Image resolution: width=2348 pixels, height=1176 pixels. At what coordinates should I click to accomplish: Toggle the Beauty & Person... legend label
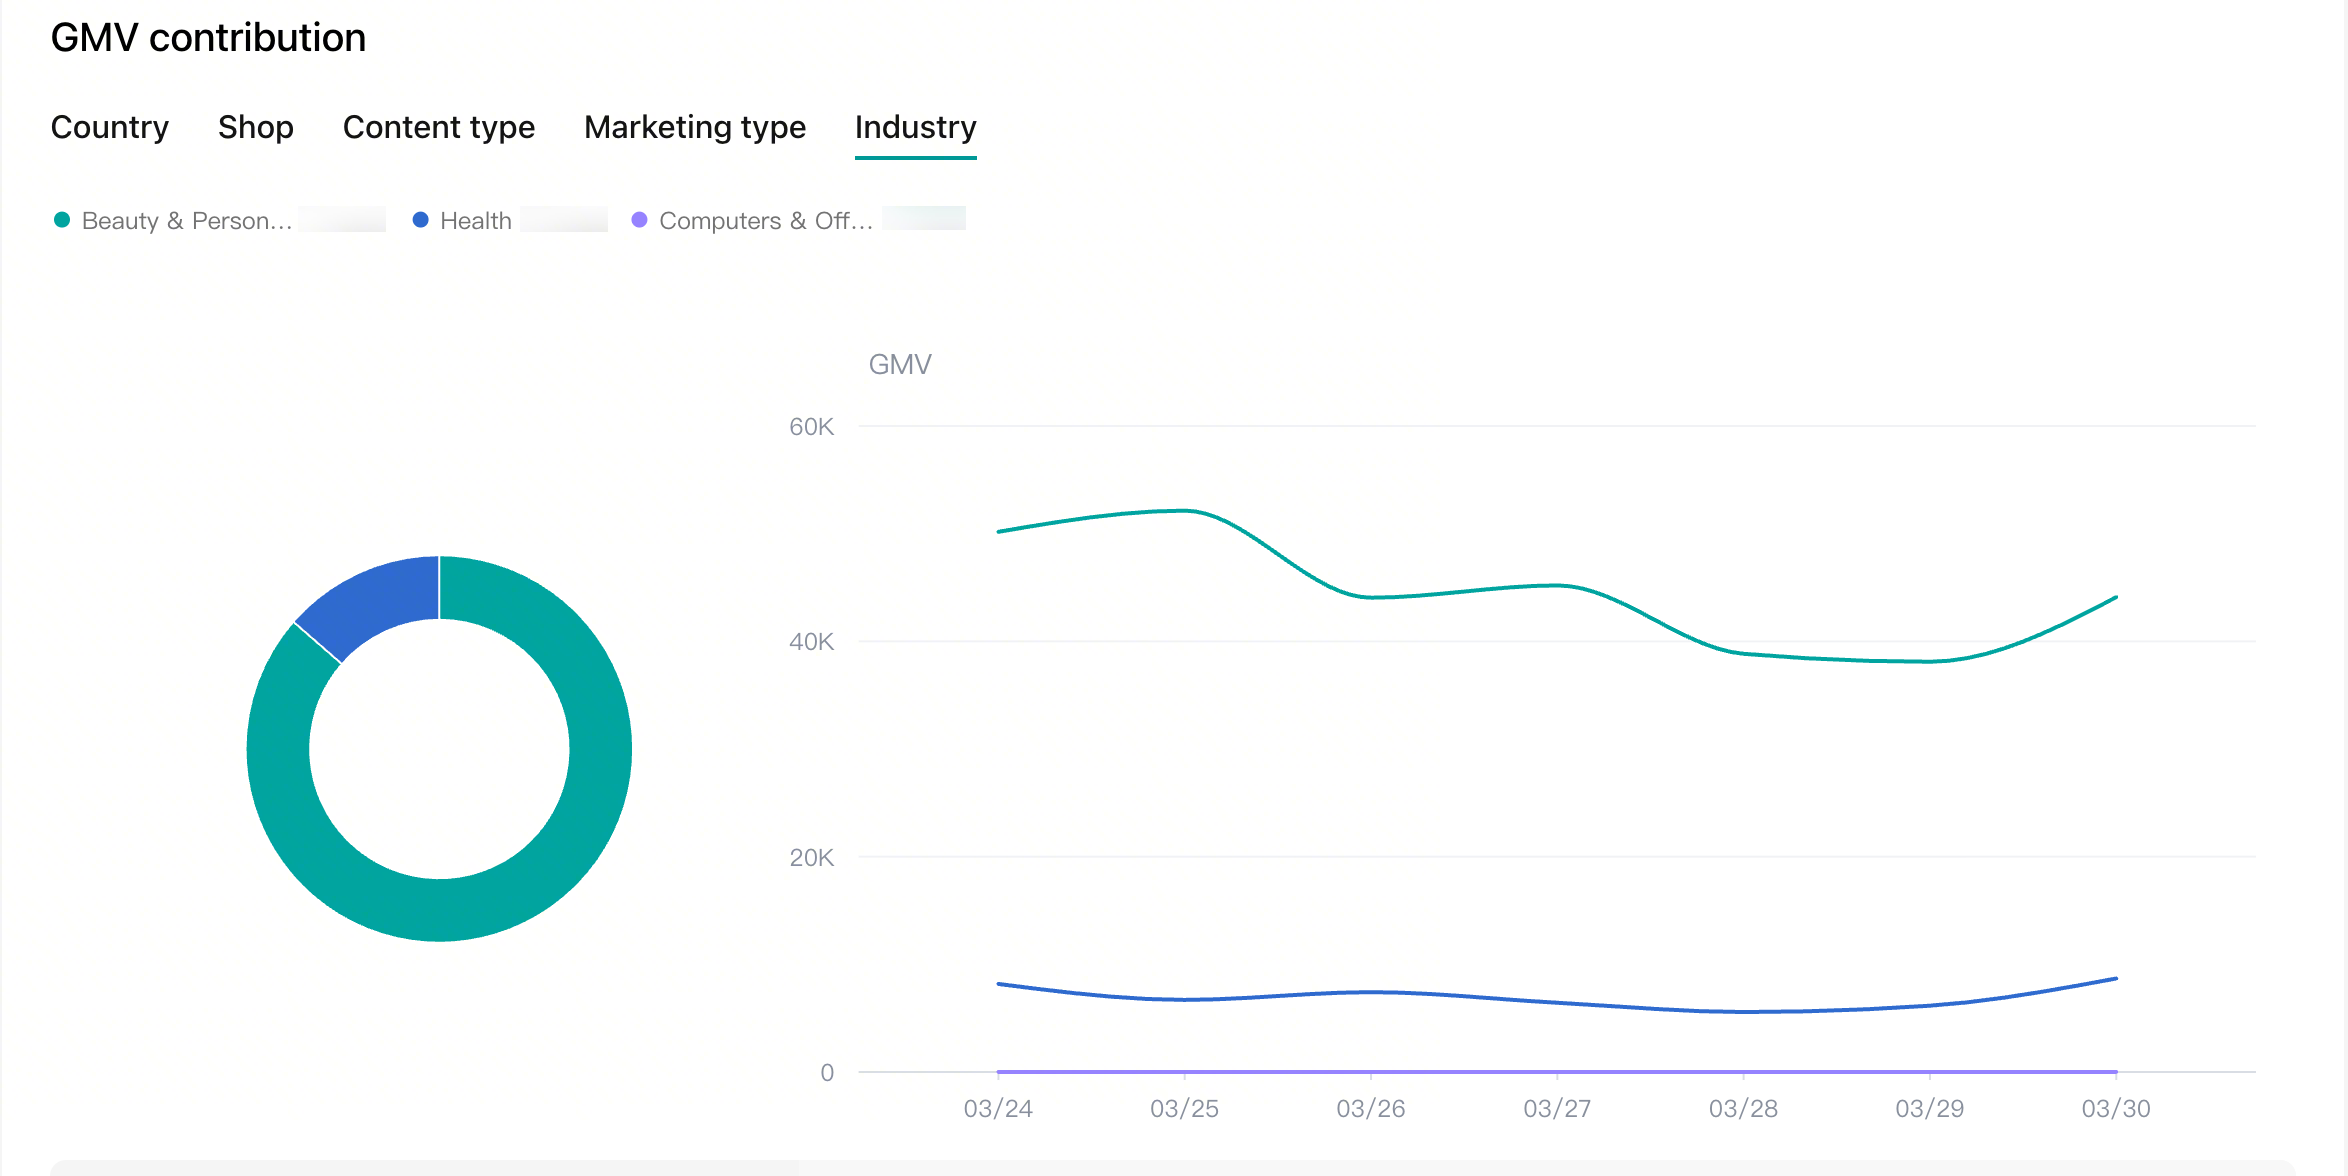187,220
